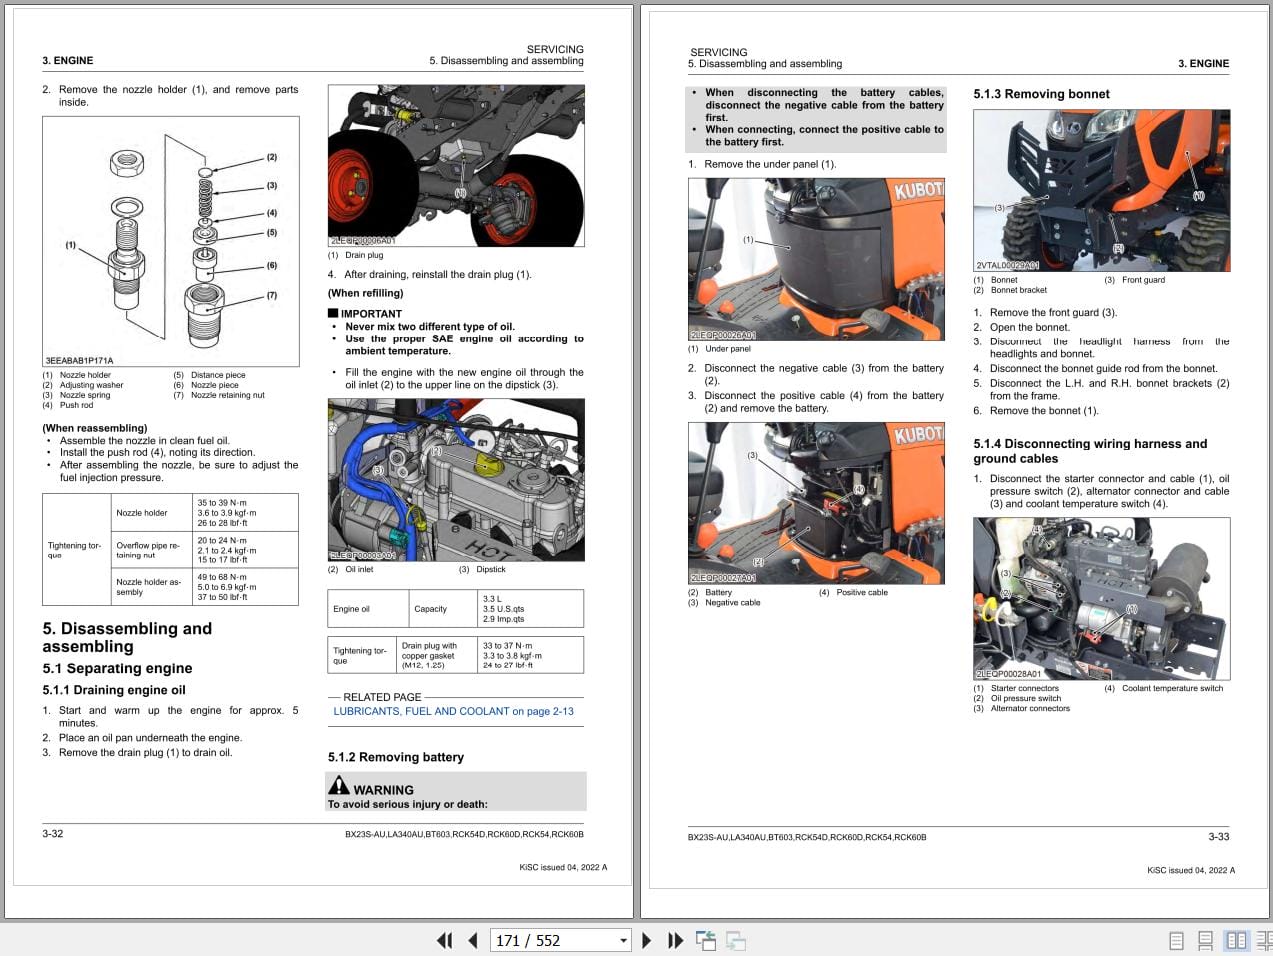Click the positive cable battery photo

pyautogui.click(x=816, y=501)
